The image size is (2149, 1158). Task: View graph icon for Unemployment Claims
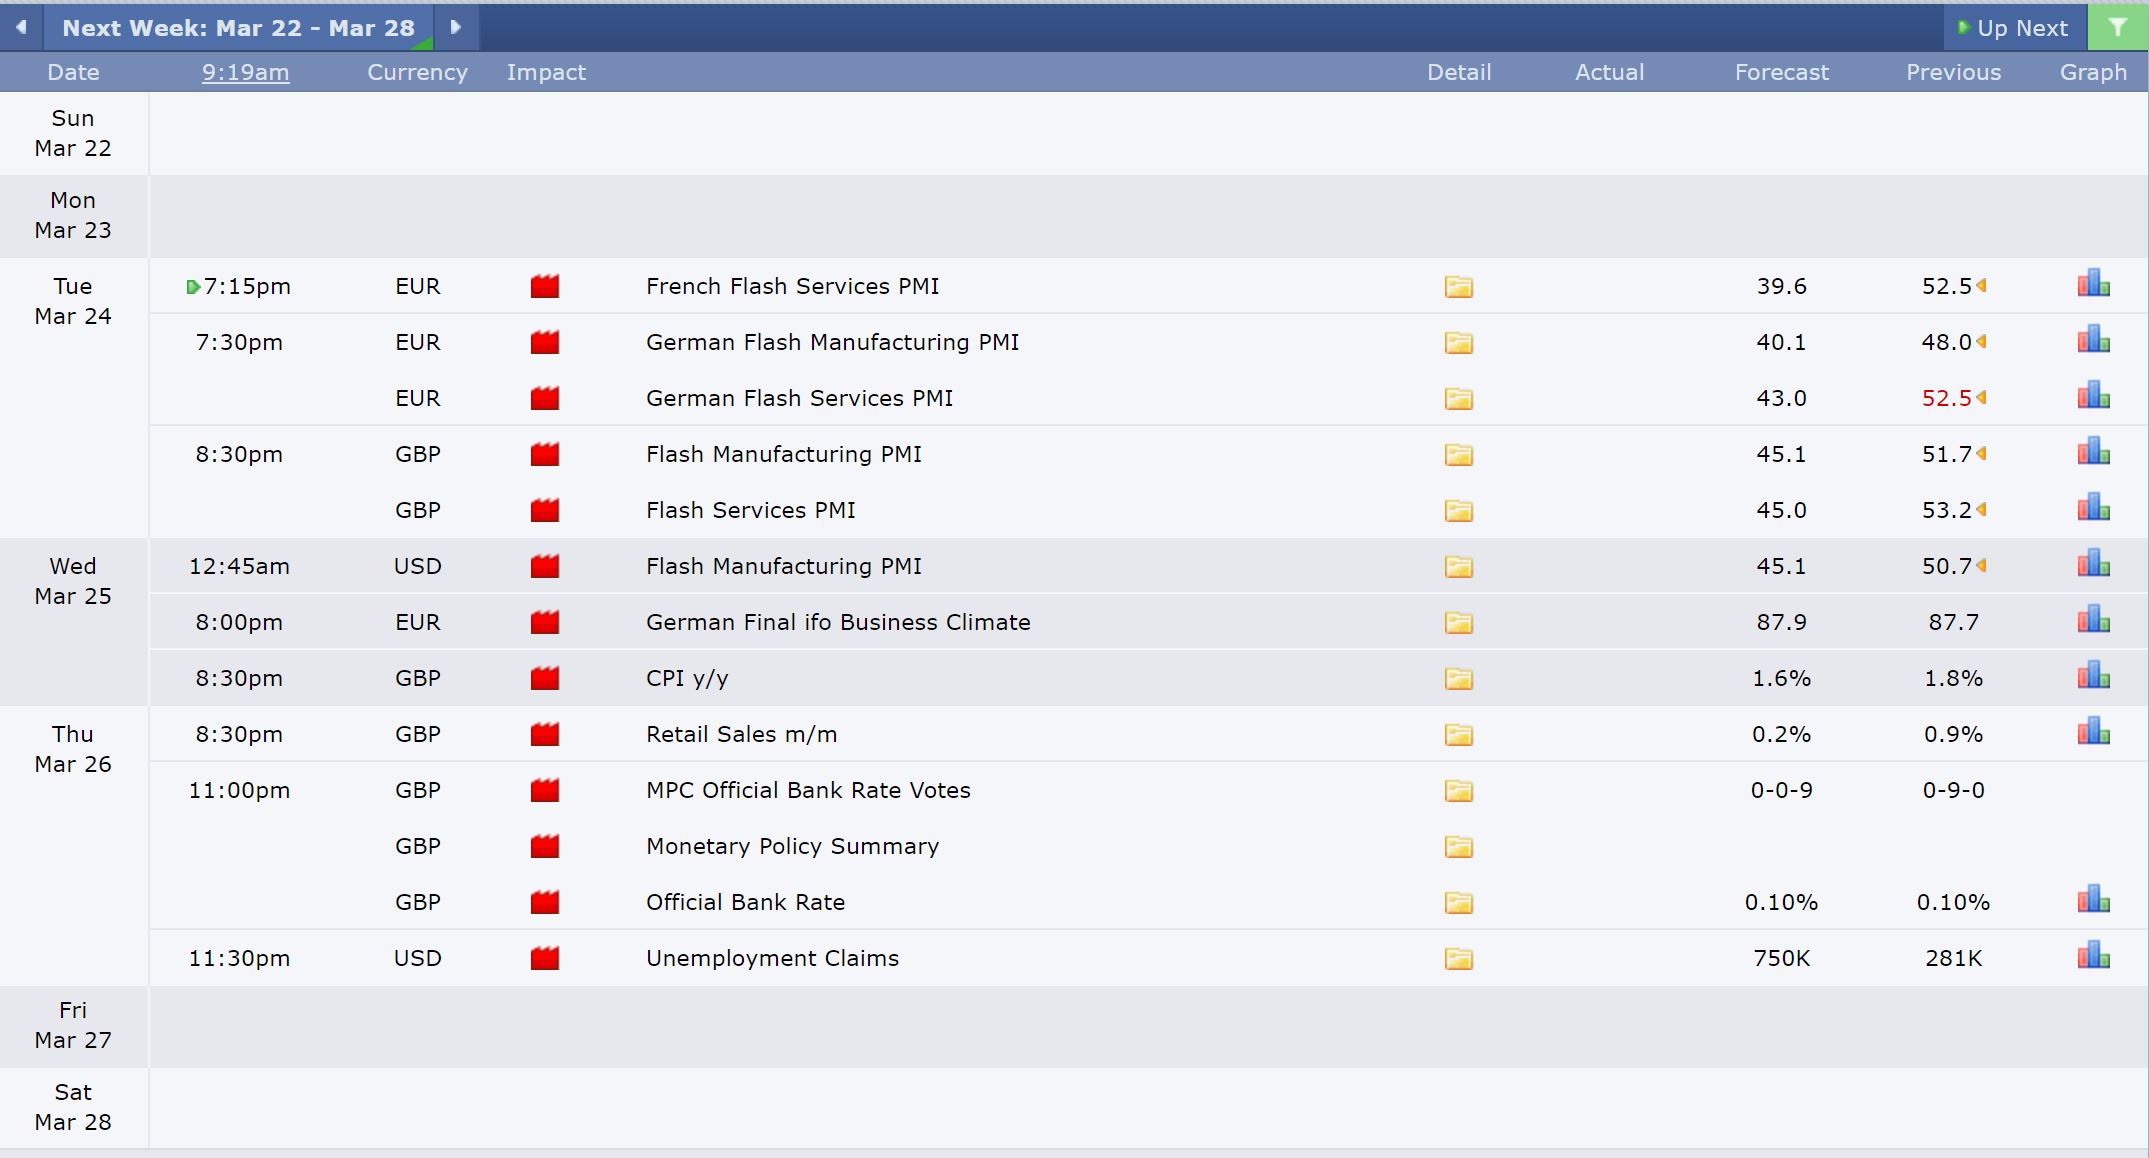[2093, 956]
